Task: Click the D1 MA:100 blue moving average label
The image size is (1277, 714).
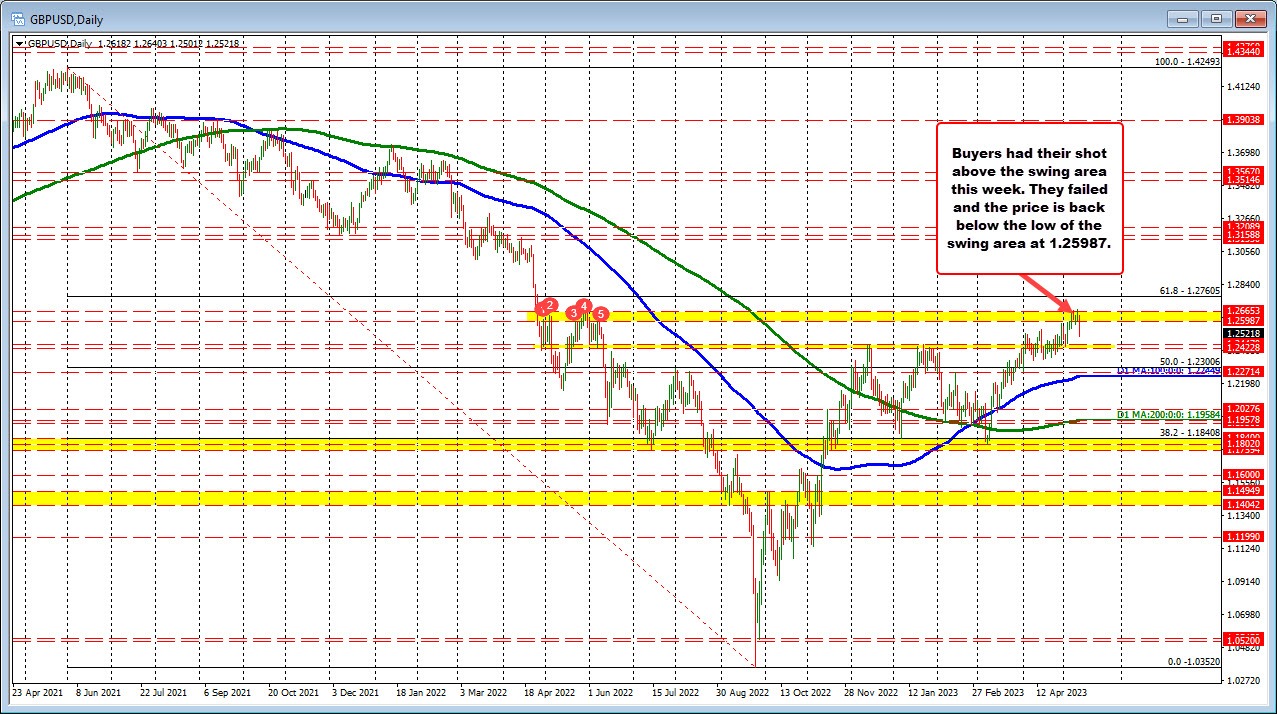Action: [1168, 371]
